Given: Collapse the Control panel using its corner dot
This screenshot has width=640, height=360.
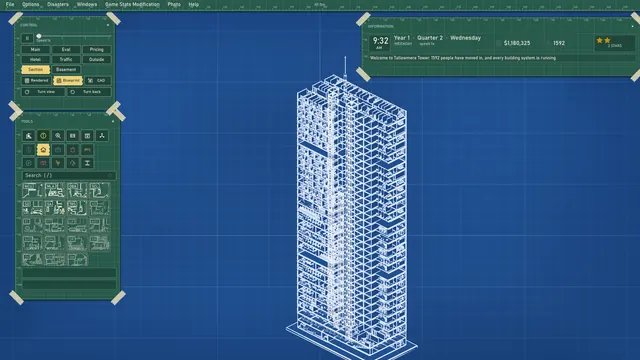Looking at the screenshot, I should click(x=108, y=25).
